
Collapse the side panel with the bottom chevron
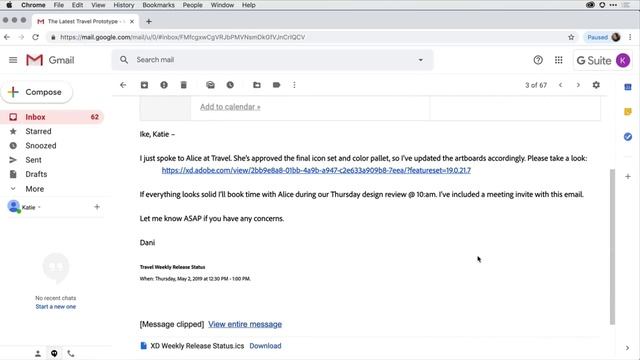click(x=627, y=348)
